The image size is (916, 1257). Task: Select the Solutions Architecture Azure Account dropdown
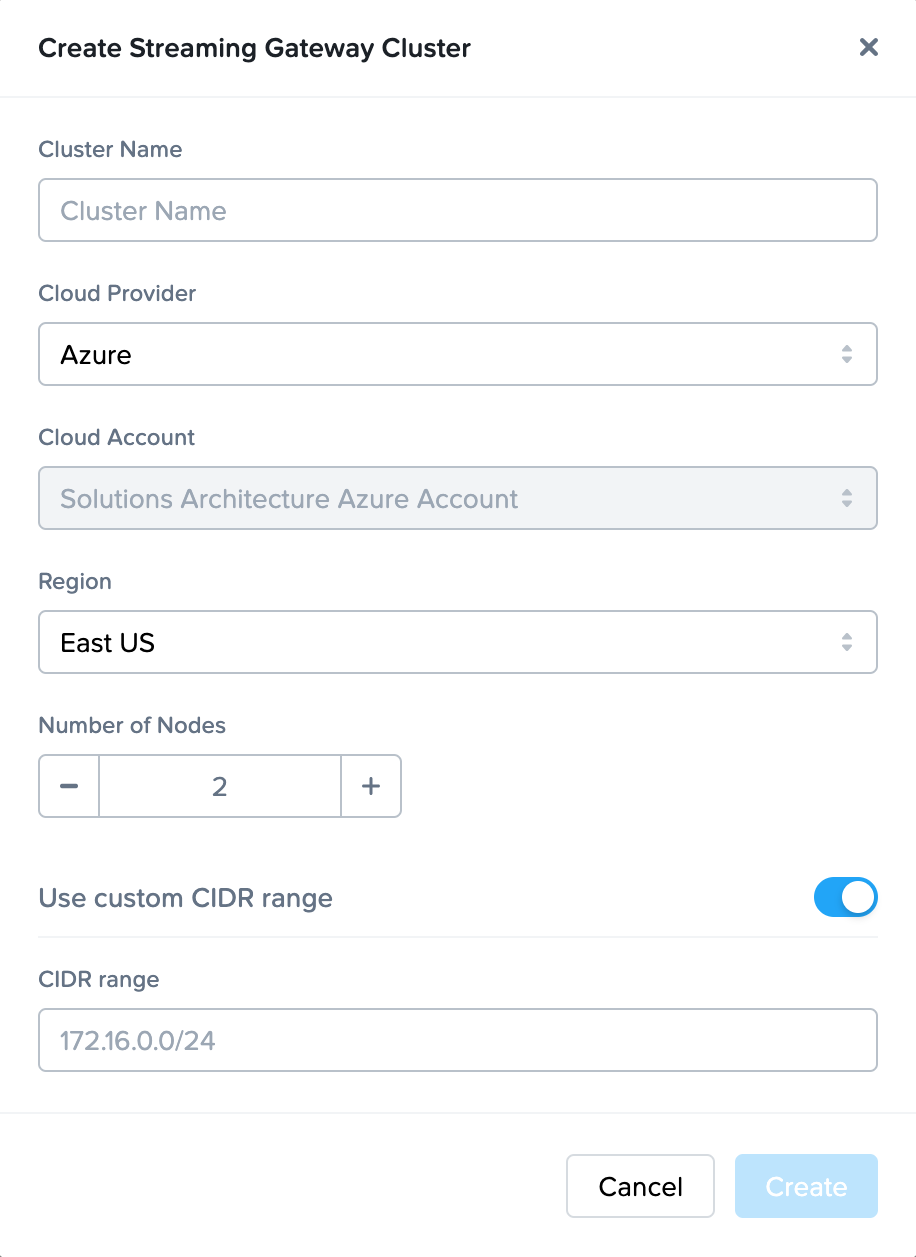pyautogui.click(x=457, y=498)
